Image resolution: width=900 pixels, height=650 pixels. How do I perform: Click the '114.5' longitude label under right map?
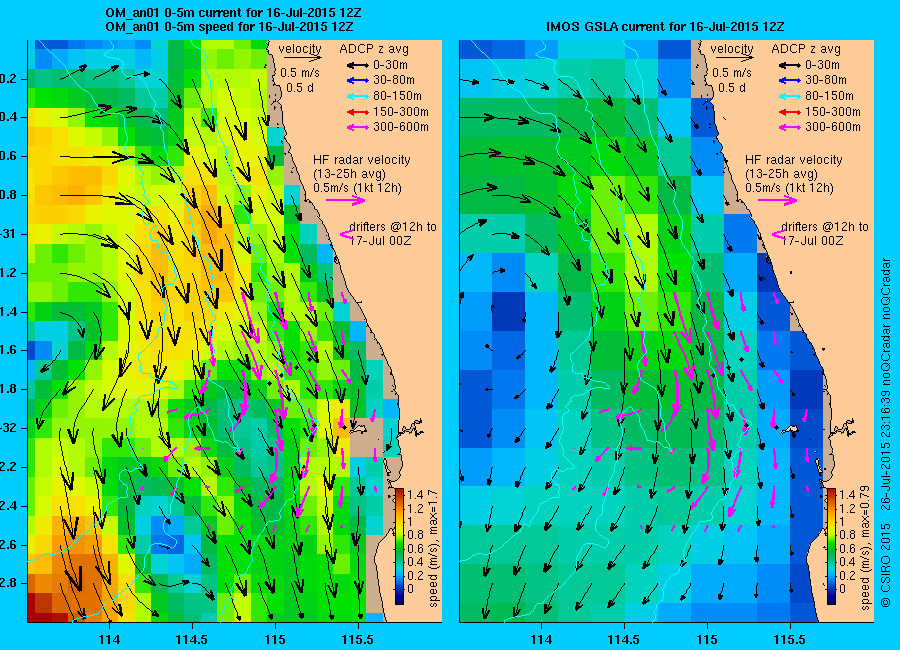(623, 640)
